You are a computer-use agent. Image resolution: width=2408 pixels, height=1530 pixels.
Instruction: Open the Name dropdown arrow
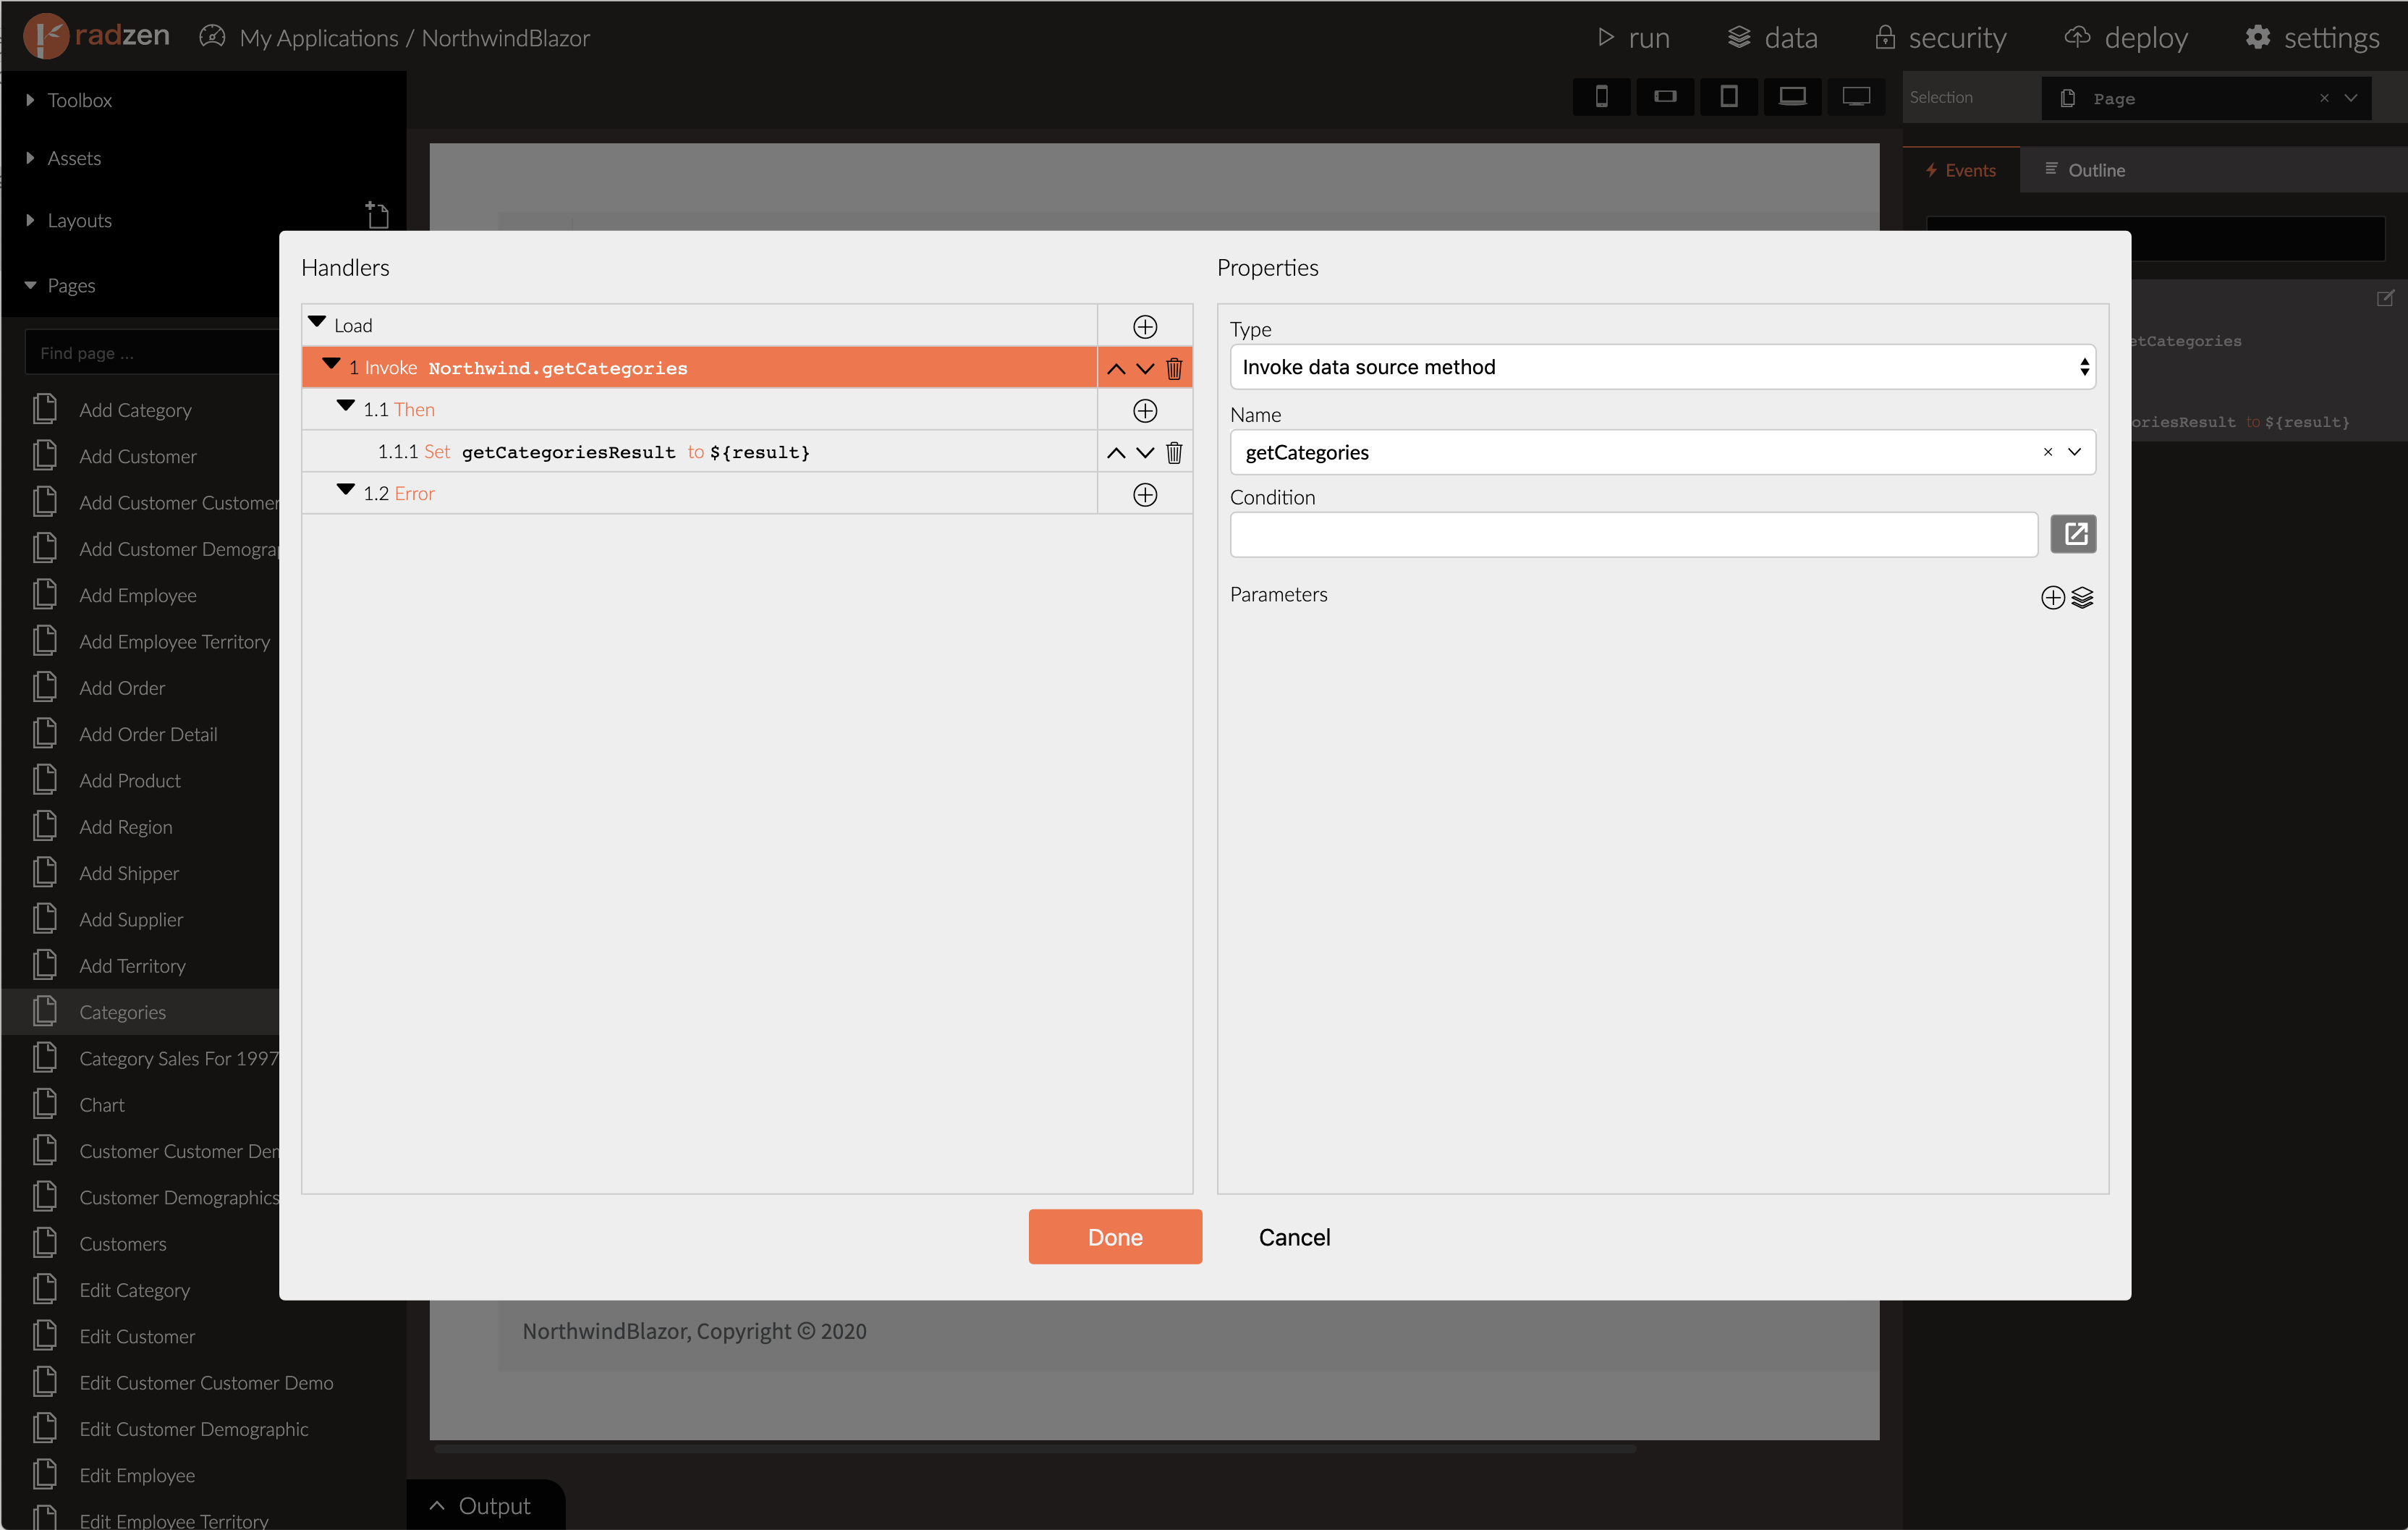tap(2074, 452)
